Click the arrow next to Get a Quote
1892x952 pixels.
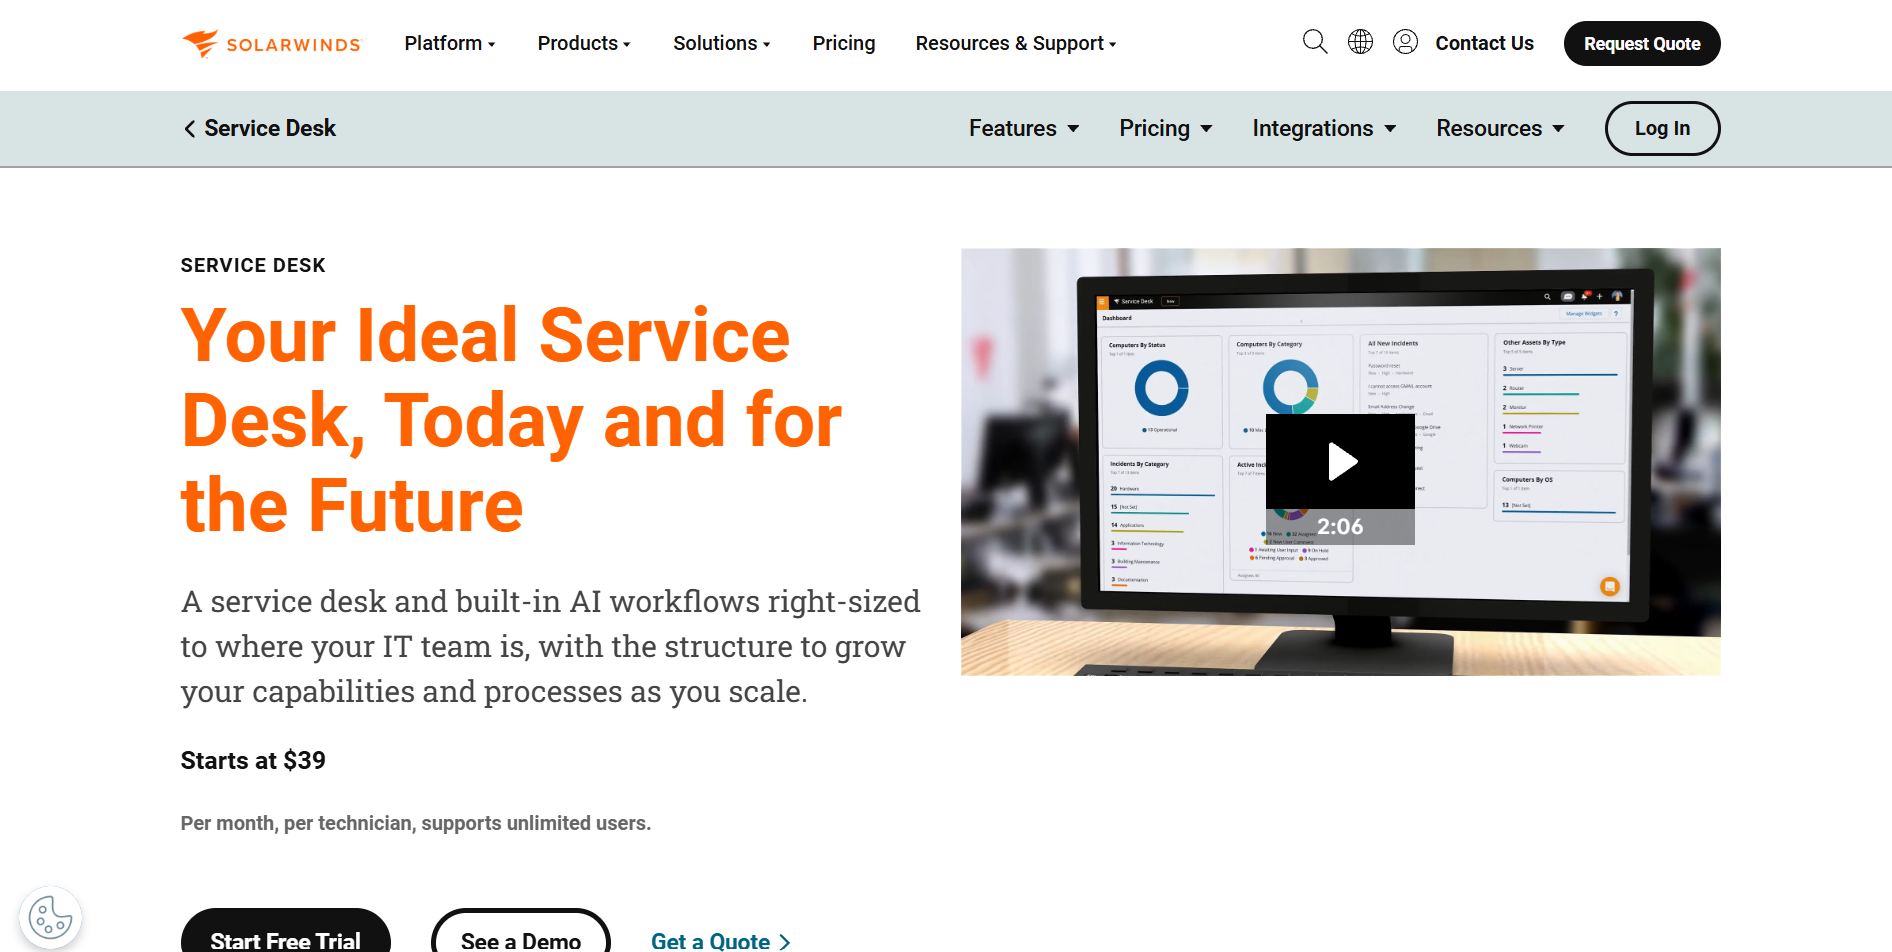tap(785, 942)
